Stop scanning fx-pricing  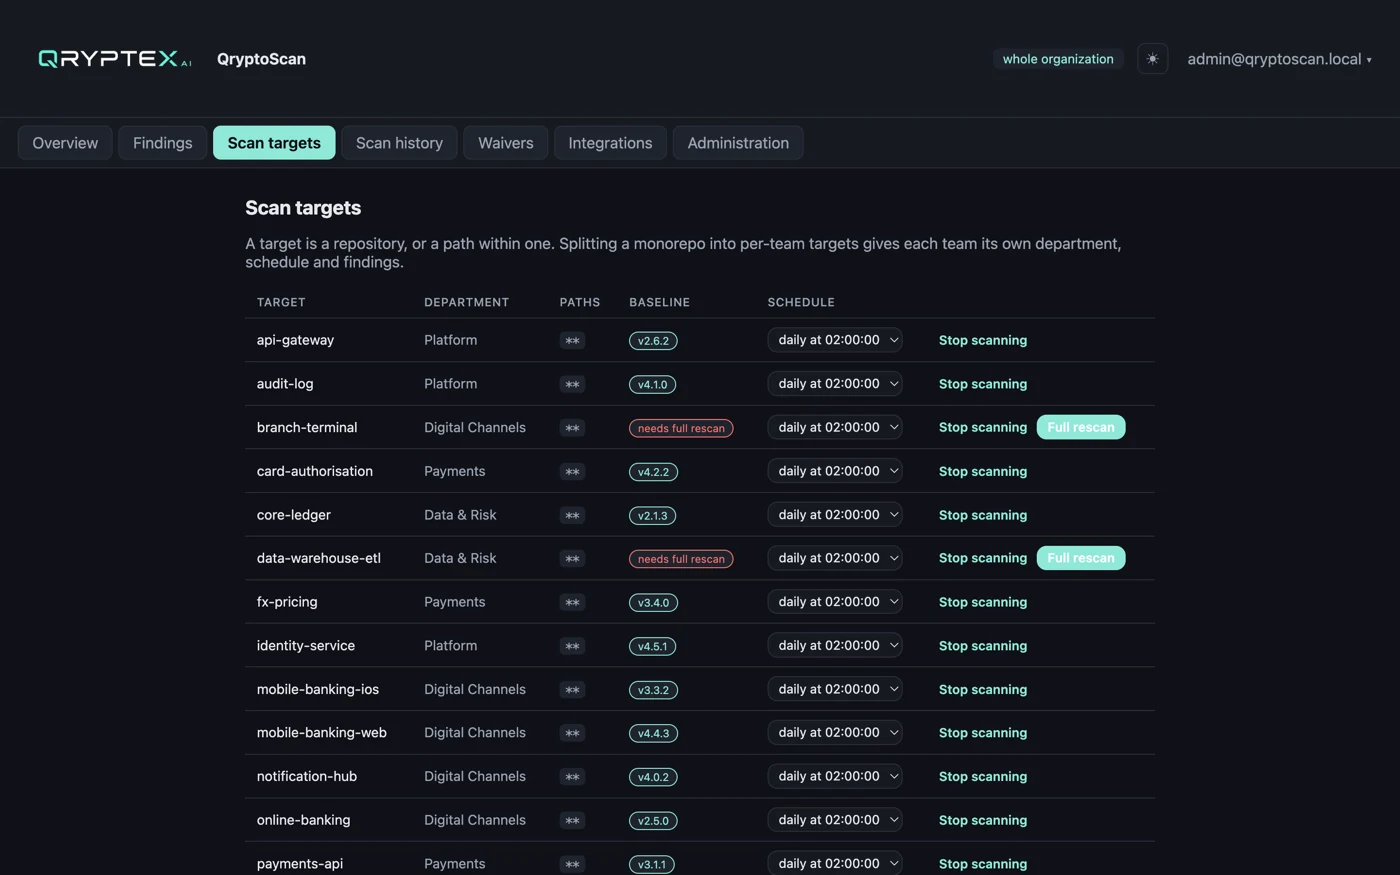(982, 602)
